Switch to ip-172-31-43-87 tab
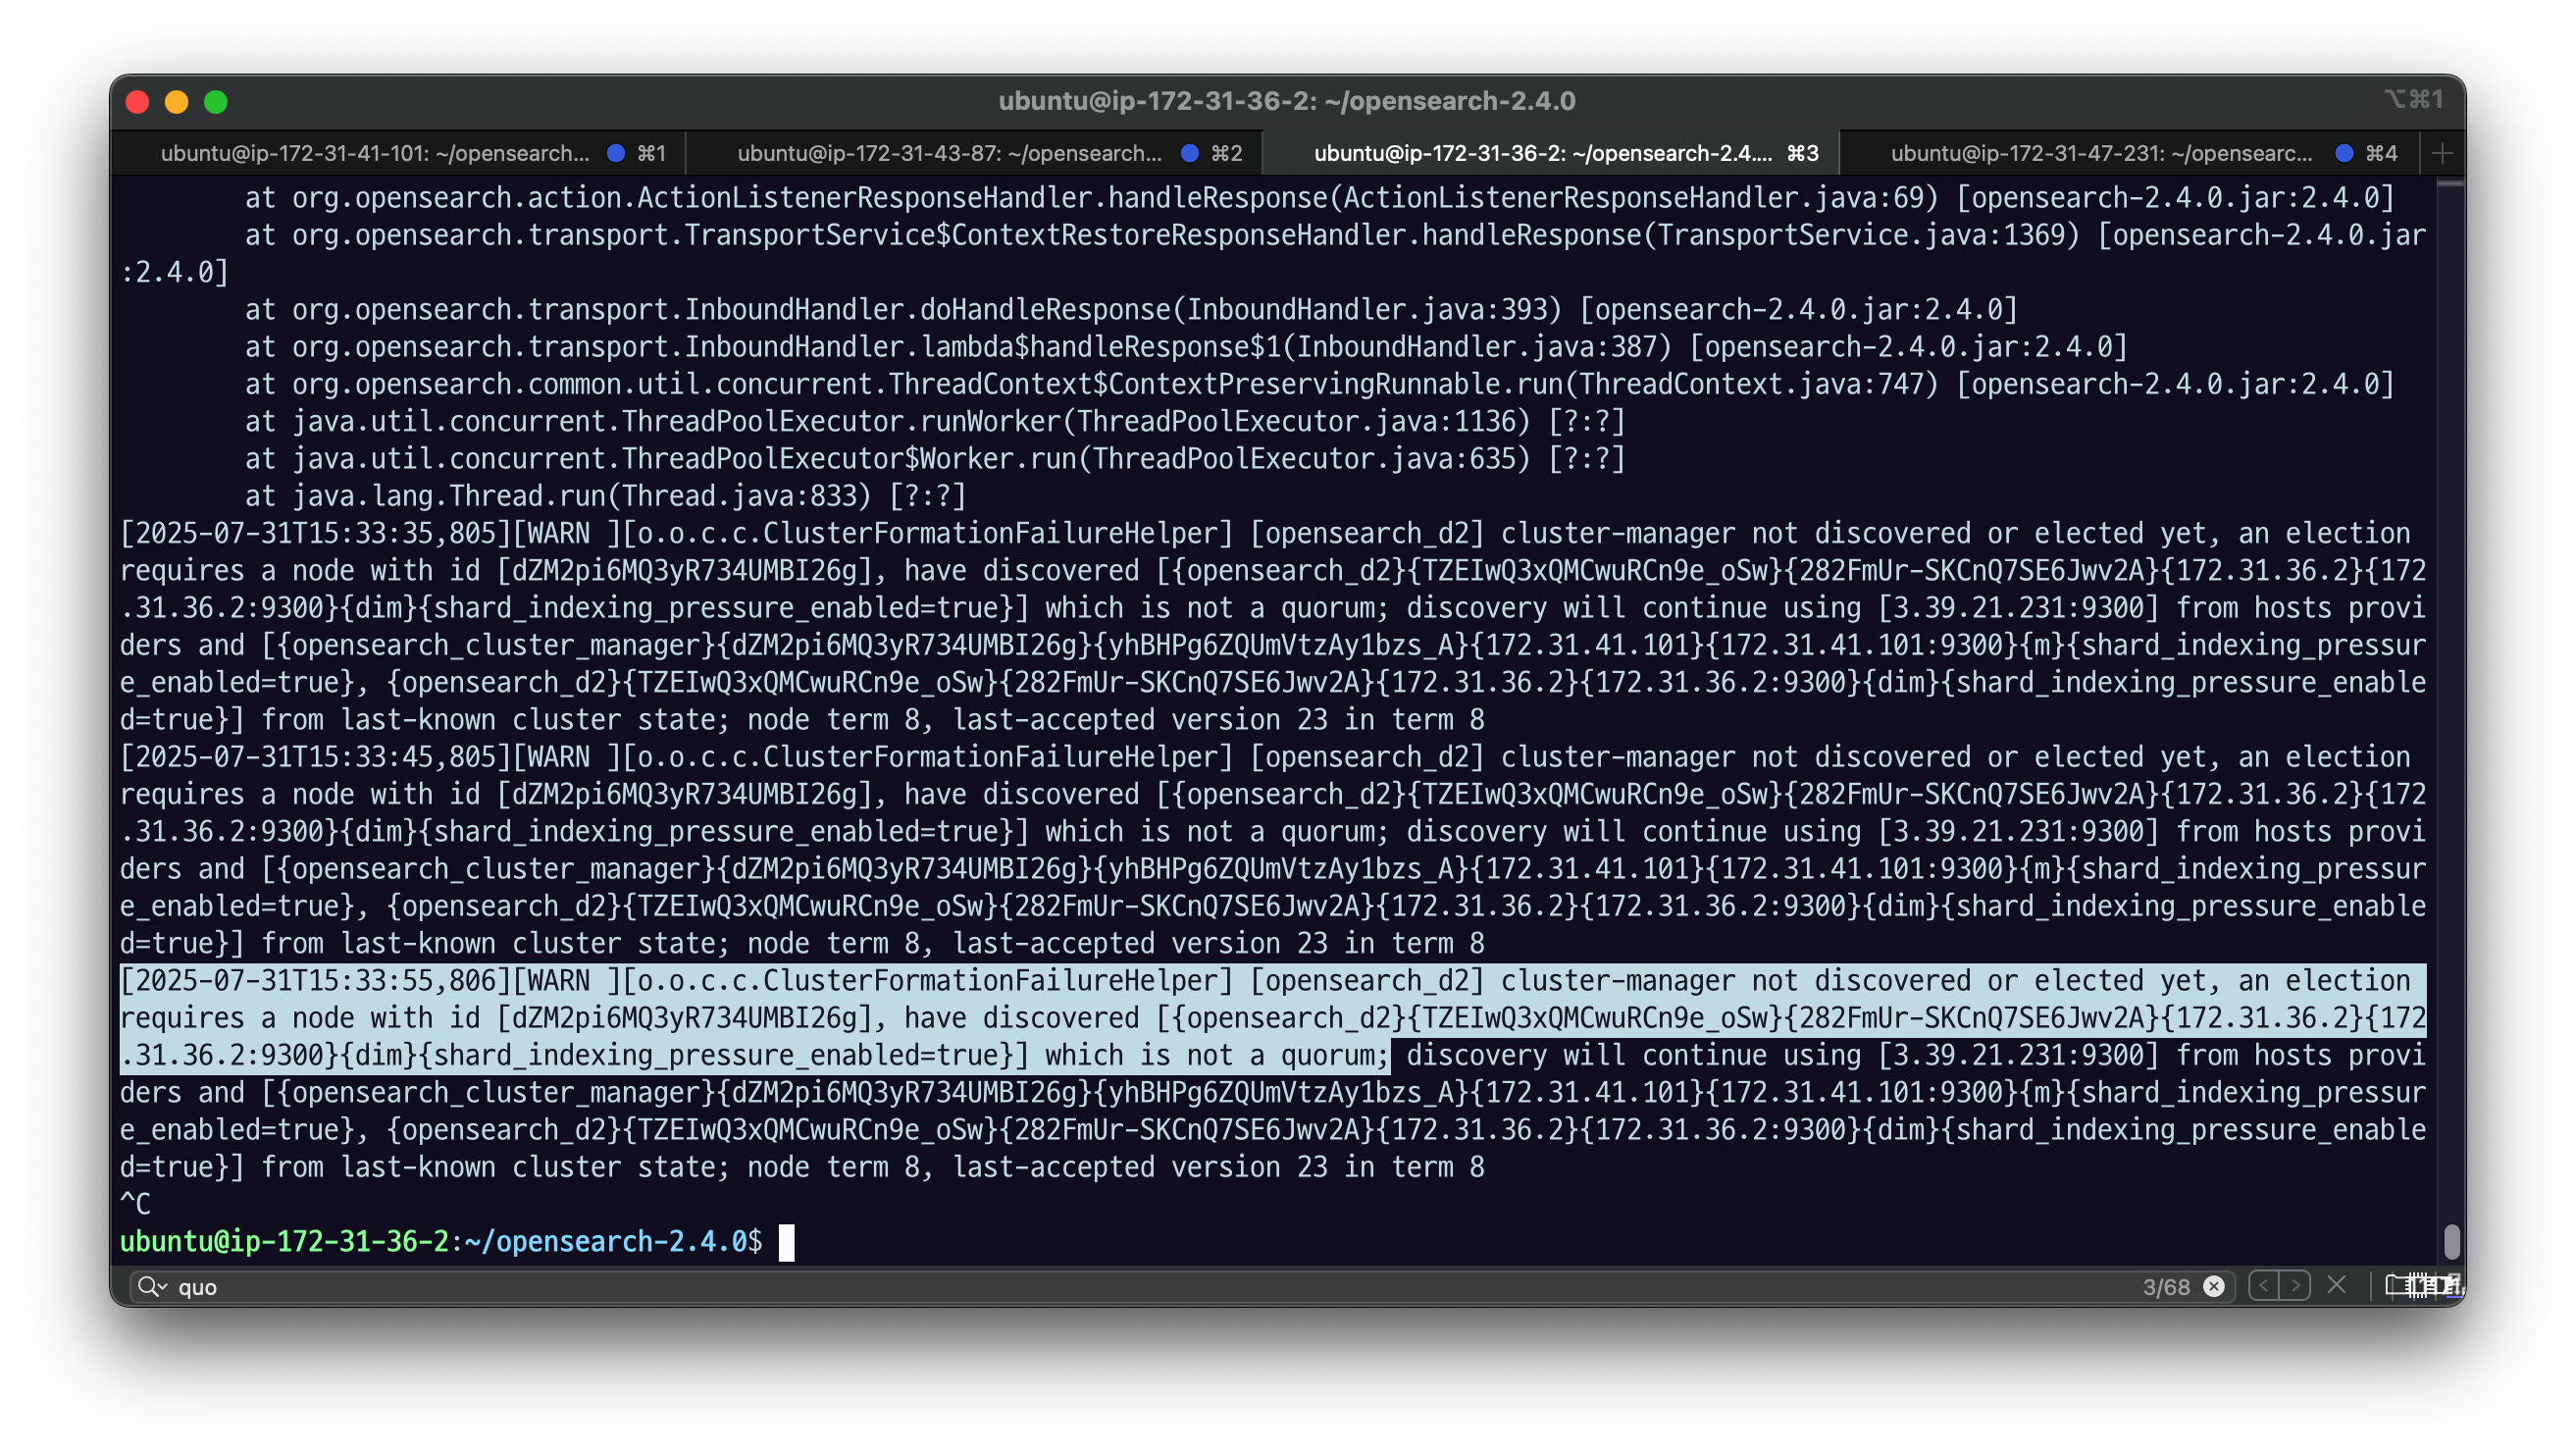The width and height of the screenshot is (2576, 1452). 949,153
